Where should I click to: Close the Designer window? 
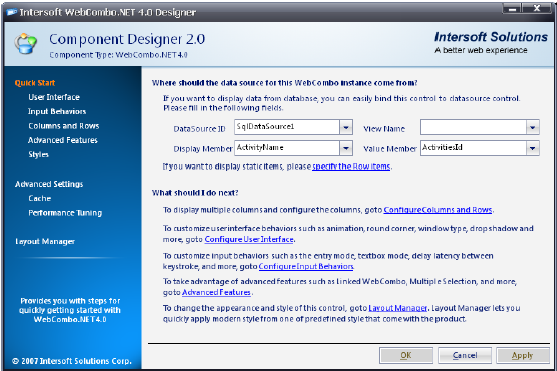(537, 9)
